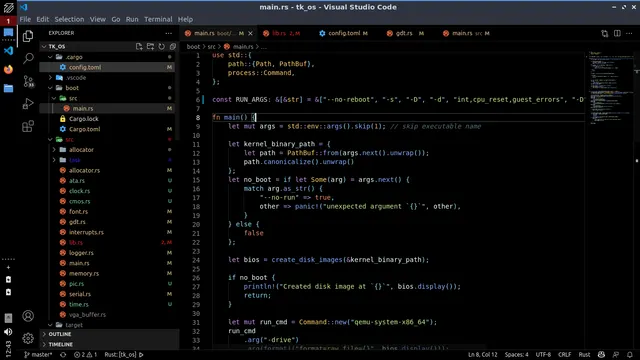Open Cargo.lock in explorer
Image resolution: width=640 pixels, height=360 pixels.
coord(108,119)
